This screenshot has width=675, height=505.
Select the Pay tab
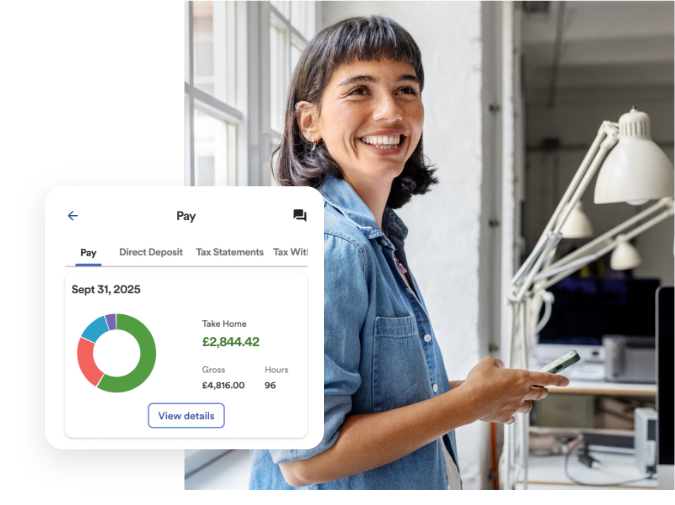(x=88, y=252)
